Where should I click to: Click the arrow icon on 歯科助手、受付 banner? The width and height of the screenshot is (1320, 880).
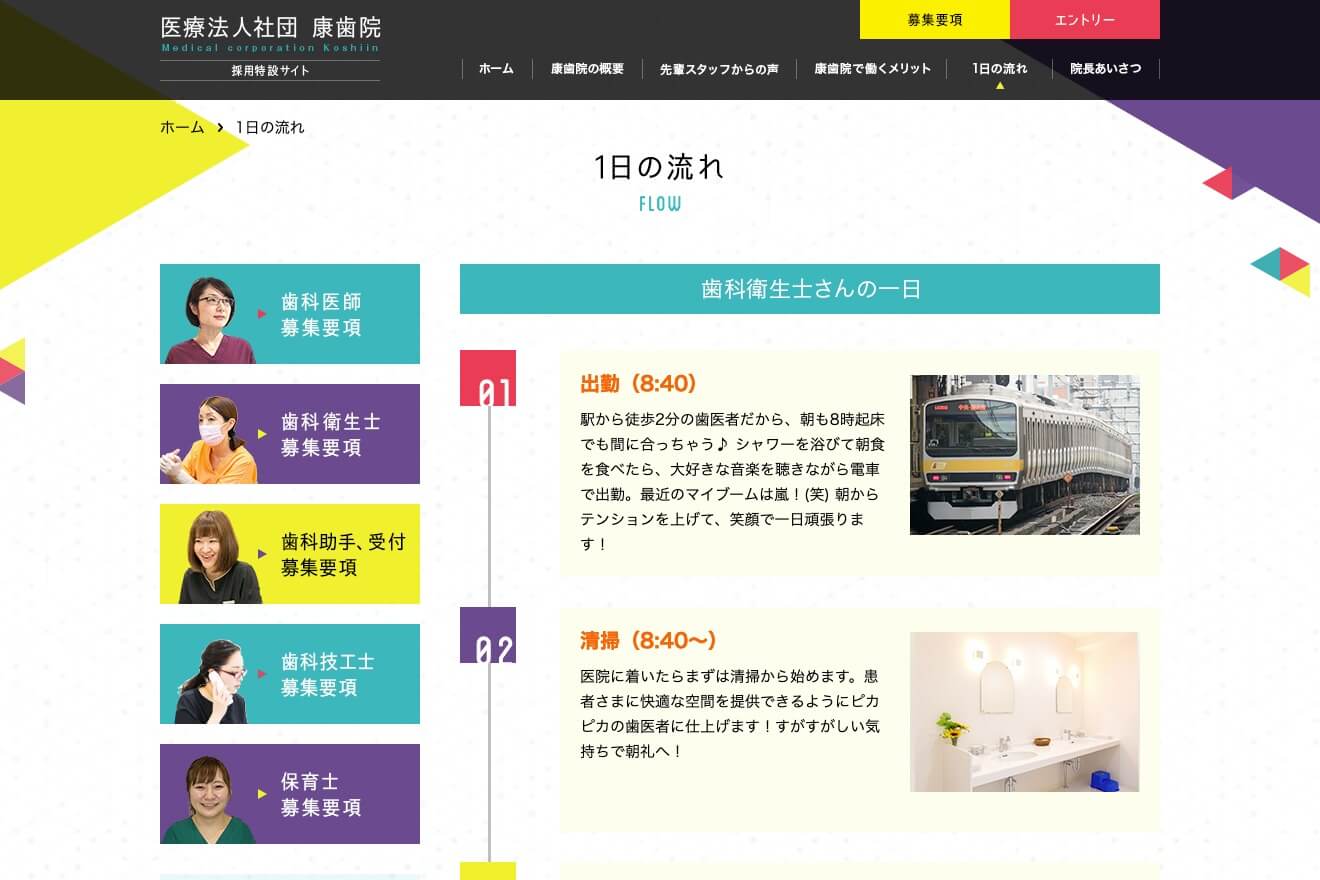(x=262, y=554)
